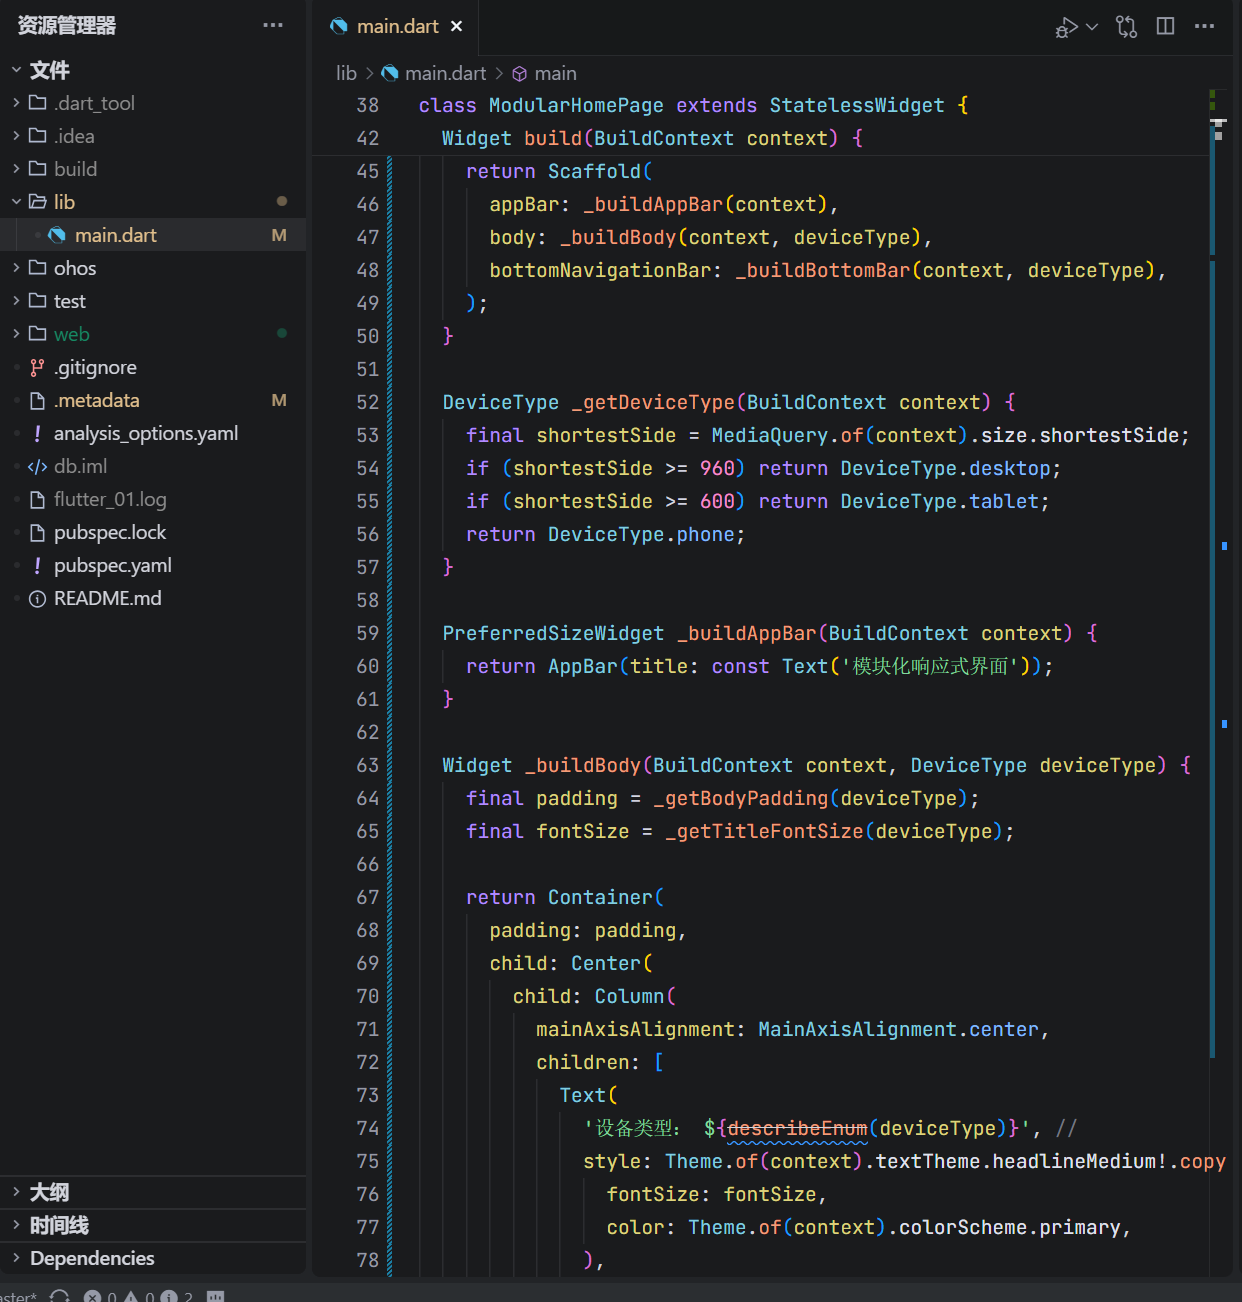
Task: Jump to sticky line class ModularHomePage
Action: (693, 106)
